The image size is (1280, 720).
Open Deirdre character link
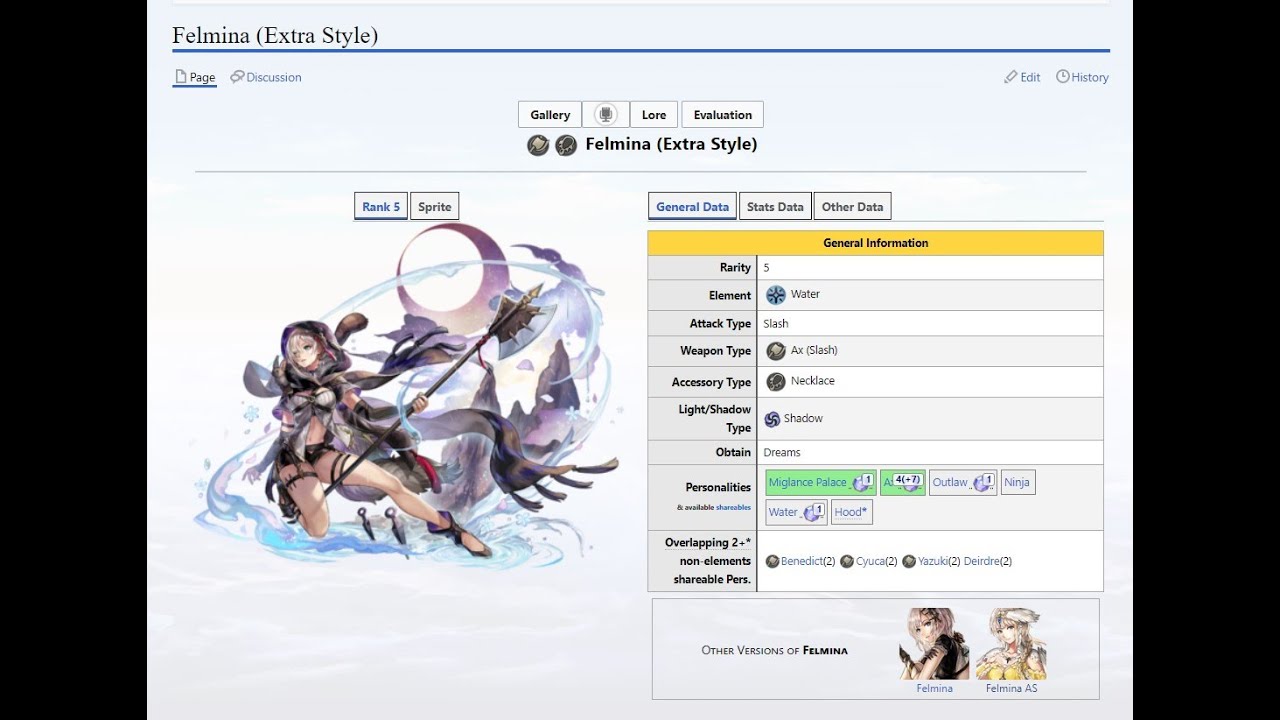[982, 562]
